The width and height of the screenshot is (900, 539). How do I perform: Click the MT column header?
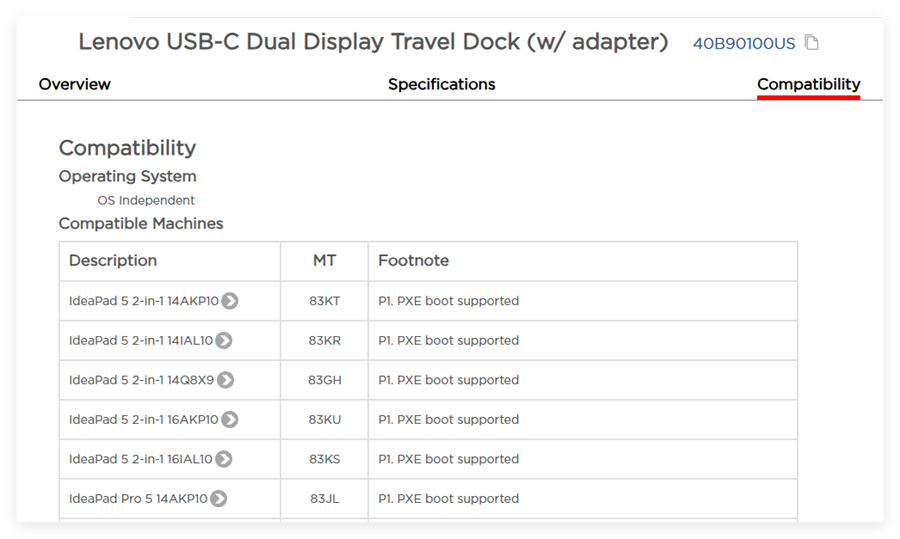pyautogui.click(x=324, y=261)
